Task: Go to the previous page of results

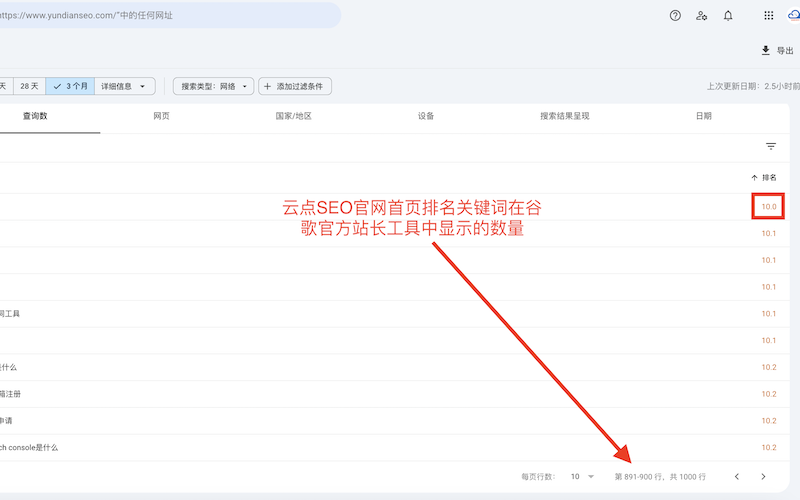Action: [x=737, y=477]
